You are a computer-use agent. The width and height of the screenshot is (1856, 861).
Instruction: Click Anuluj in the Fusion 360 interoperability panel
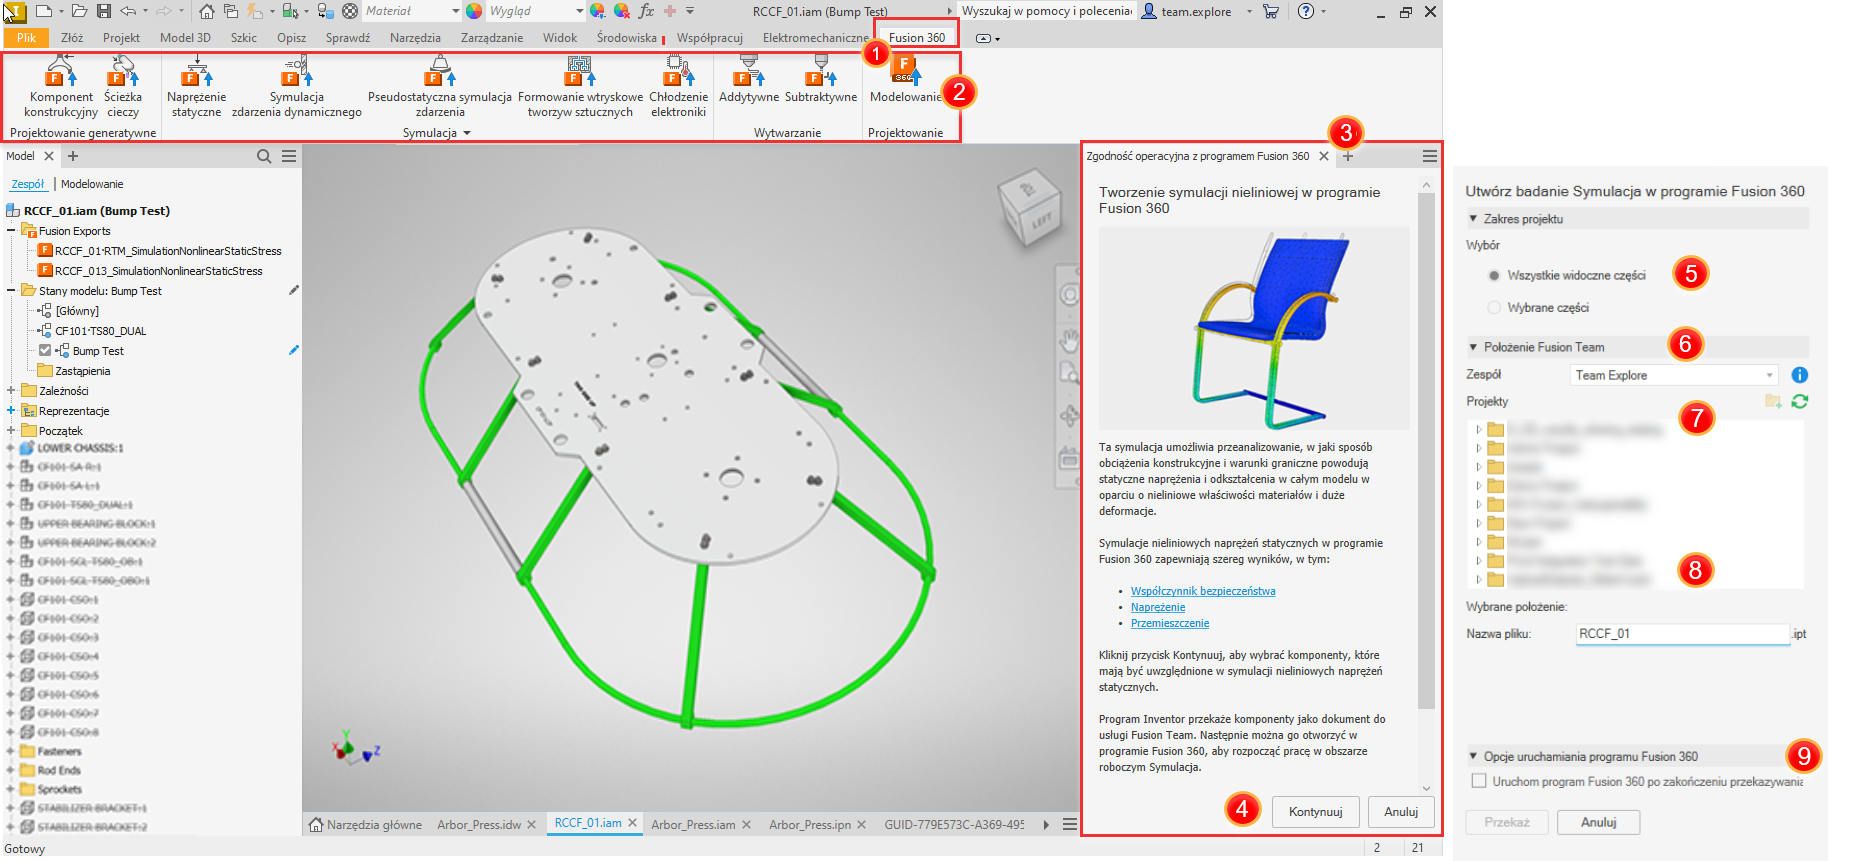tap(1401, 812)
